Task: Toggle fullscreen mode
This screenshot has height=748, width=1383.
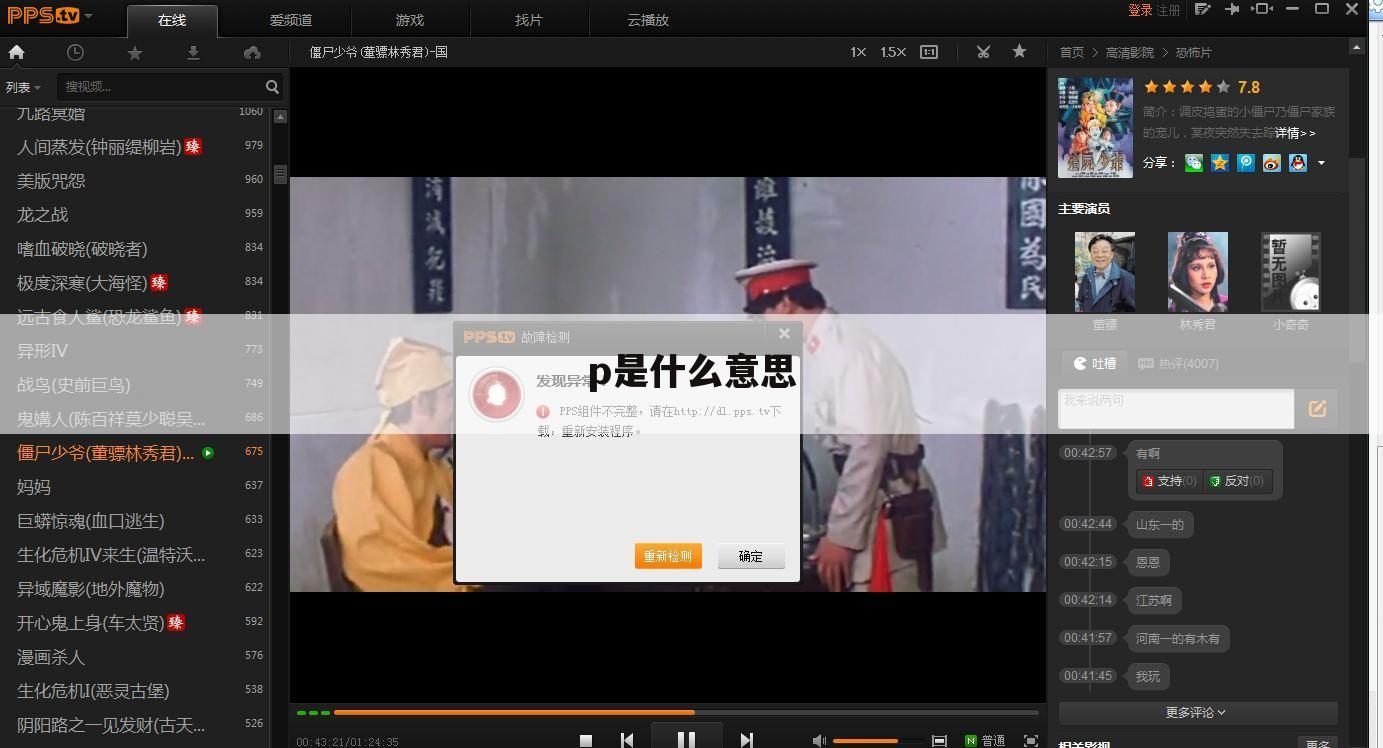Action: pyautogui.click(x=1031, y=740)
